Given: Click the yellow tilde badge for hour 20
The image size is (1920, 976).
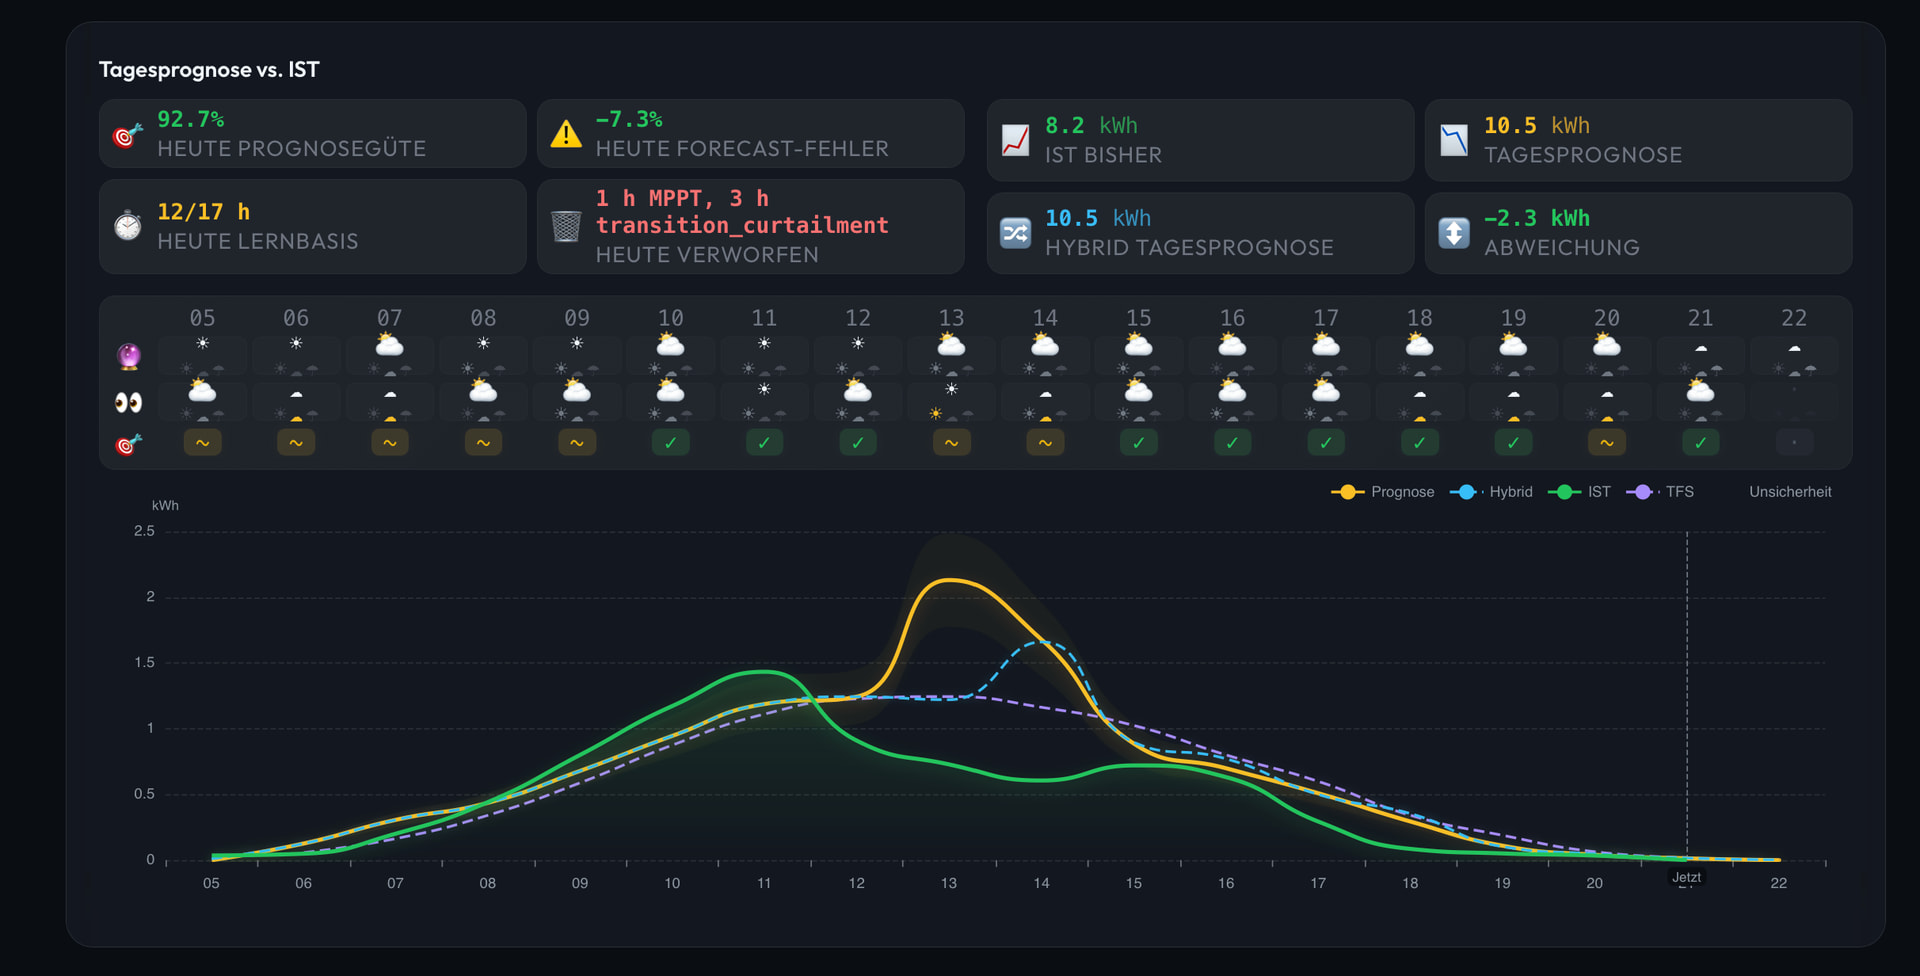Looking at the screenshot, I should [1607, 442].
